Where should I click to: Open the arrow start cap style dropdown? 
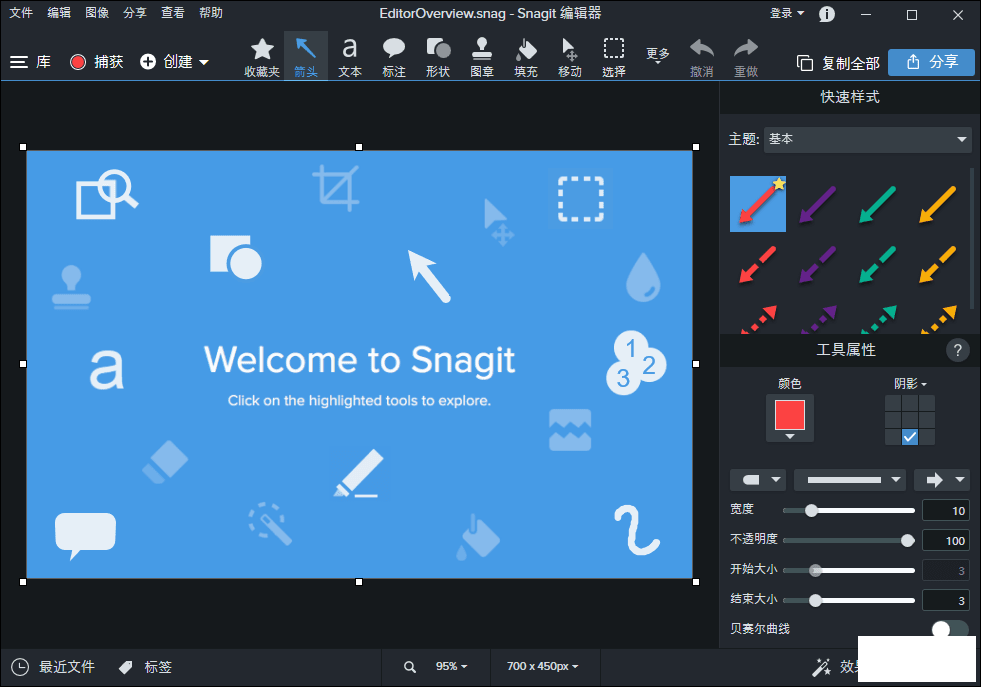pyautogui.click(x=758, y=480)
